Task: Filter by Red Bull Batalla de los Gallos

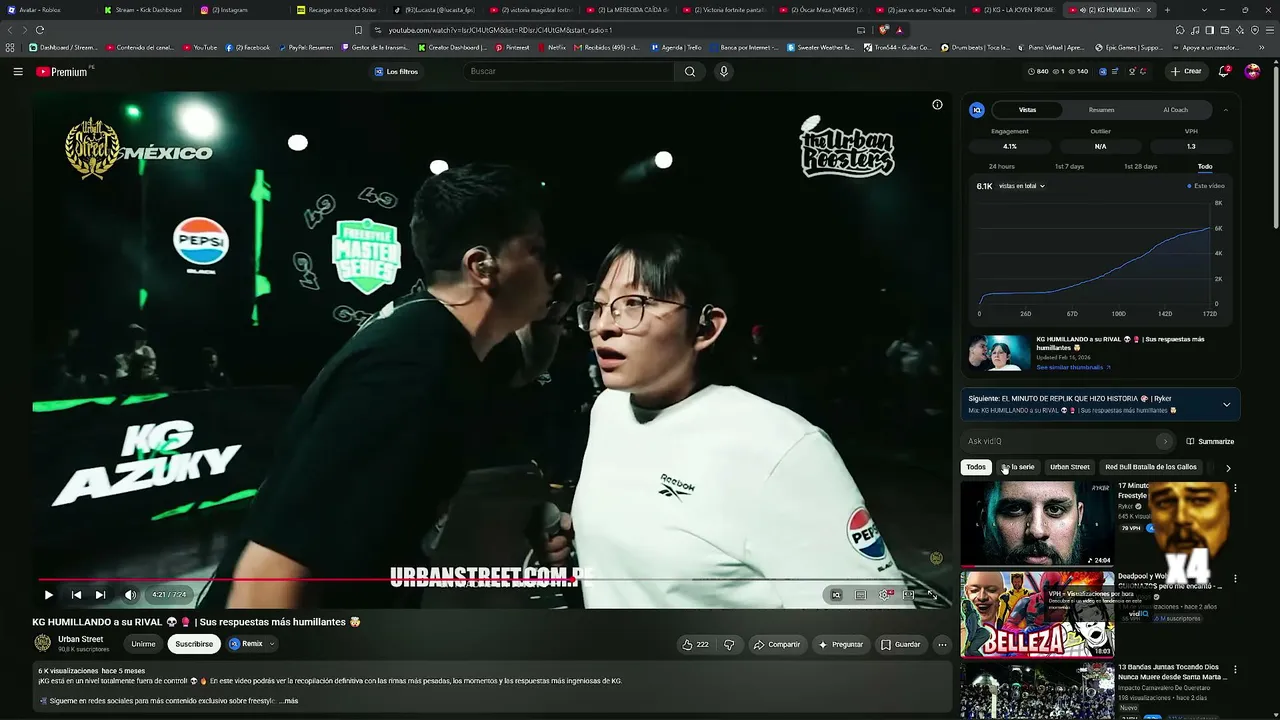Action: pos(1151,467)
